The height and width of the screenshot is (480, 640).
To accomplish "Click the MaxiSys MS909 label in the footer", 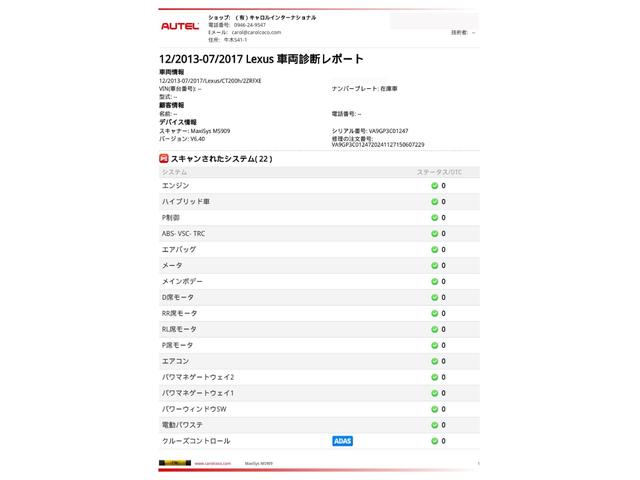I will (258, 463).
